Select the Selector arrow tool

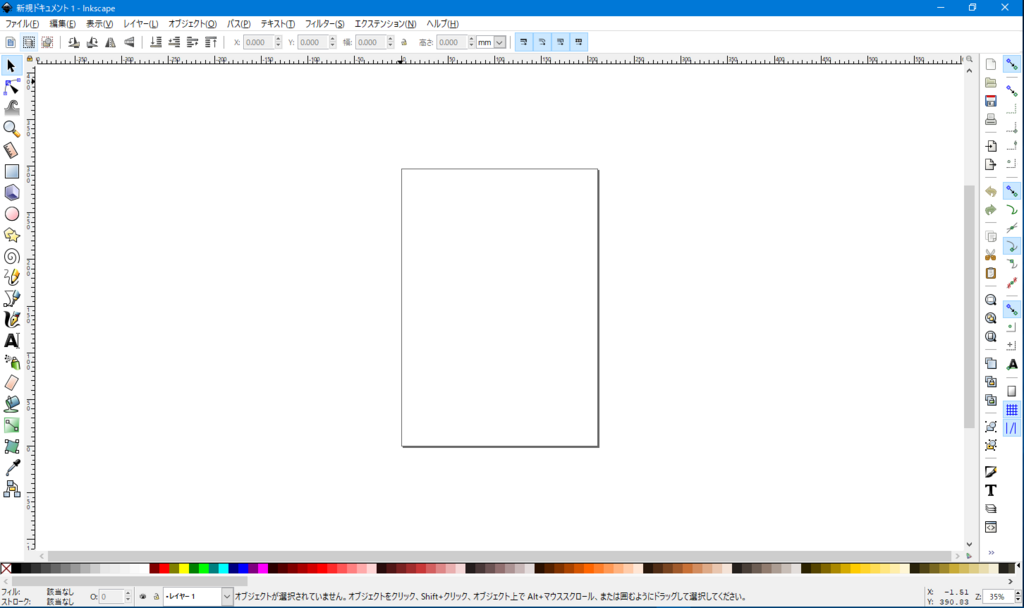pyautogui.click(x=11, y=66)
